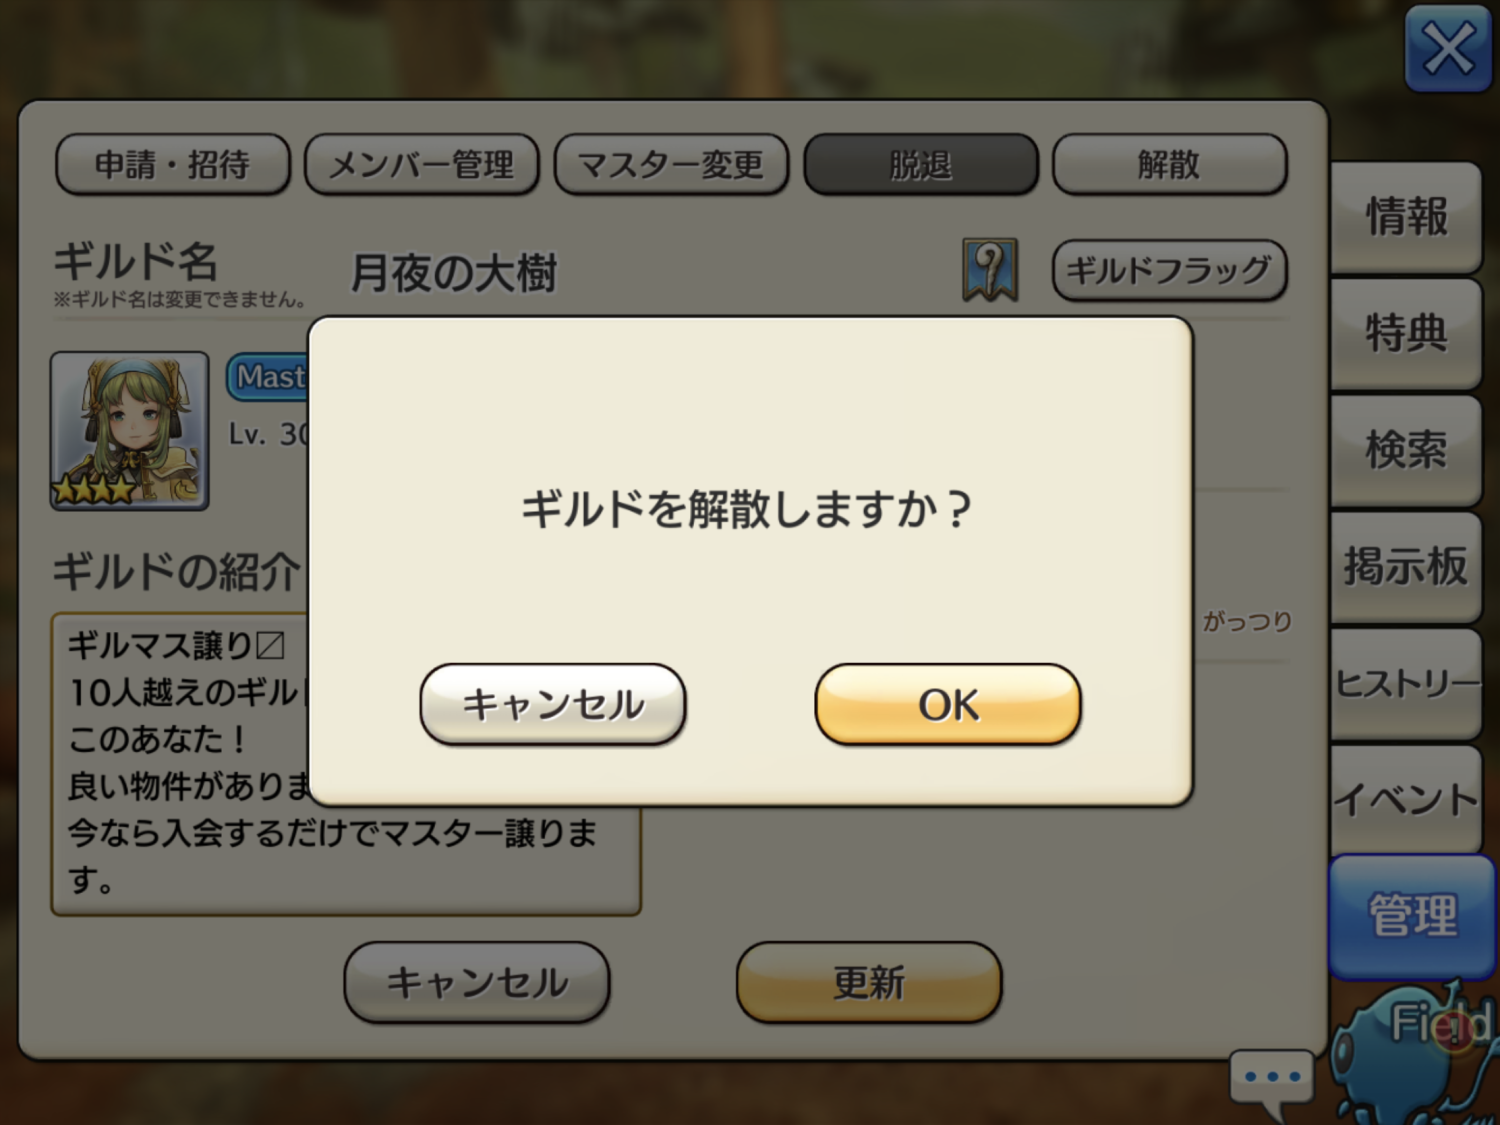Viewport: 1500px width, 1125px height.
Task: Open the ギルドフラッグ button
Action: click(1169, 270)
